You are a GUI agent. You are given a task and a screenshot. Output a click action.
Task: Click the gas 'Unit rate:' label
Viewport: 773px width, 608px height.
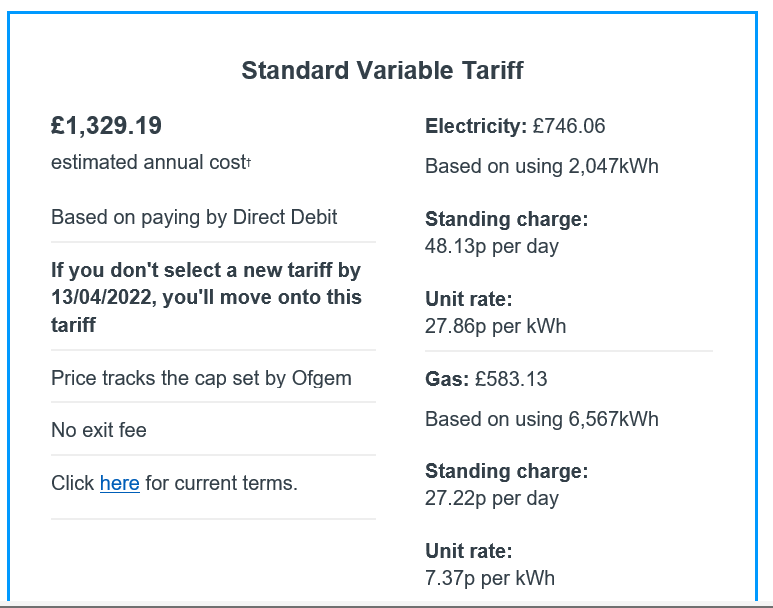tap(469, 551)
